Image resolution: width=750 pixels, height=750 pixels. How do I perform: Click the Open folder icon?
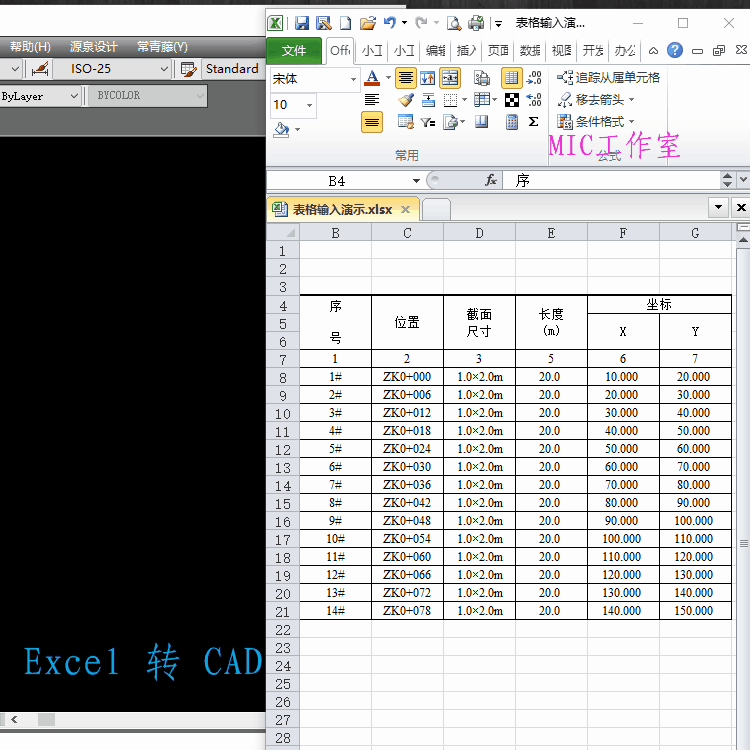click(367, 23)
